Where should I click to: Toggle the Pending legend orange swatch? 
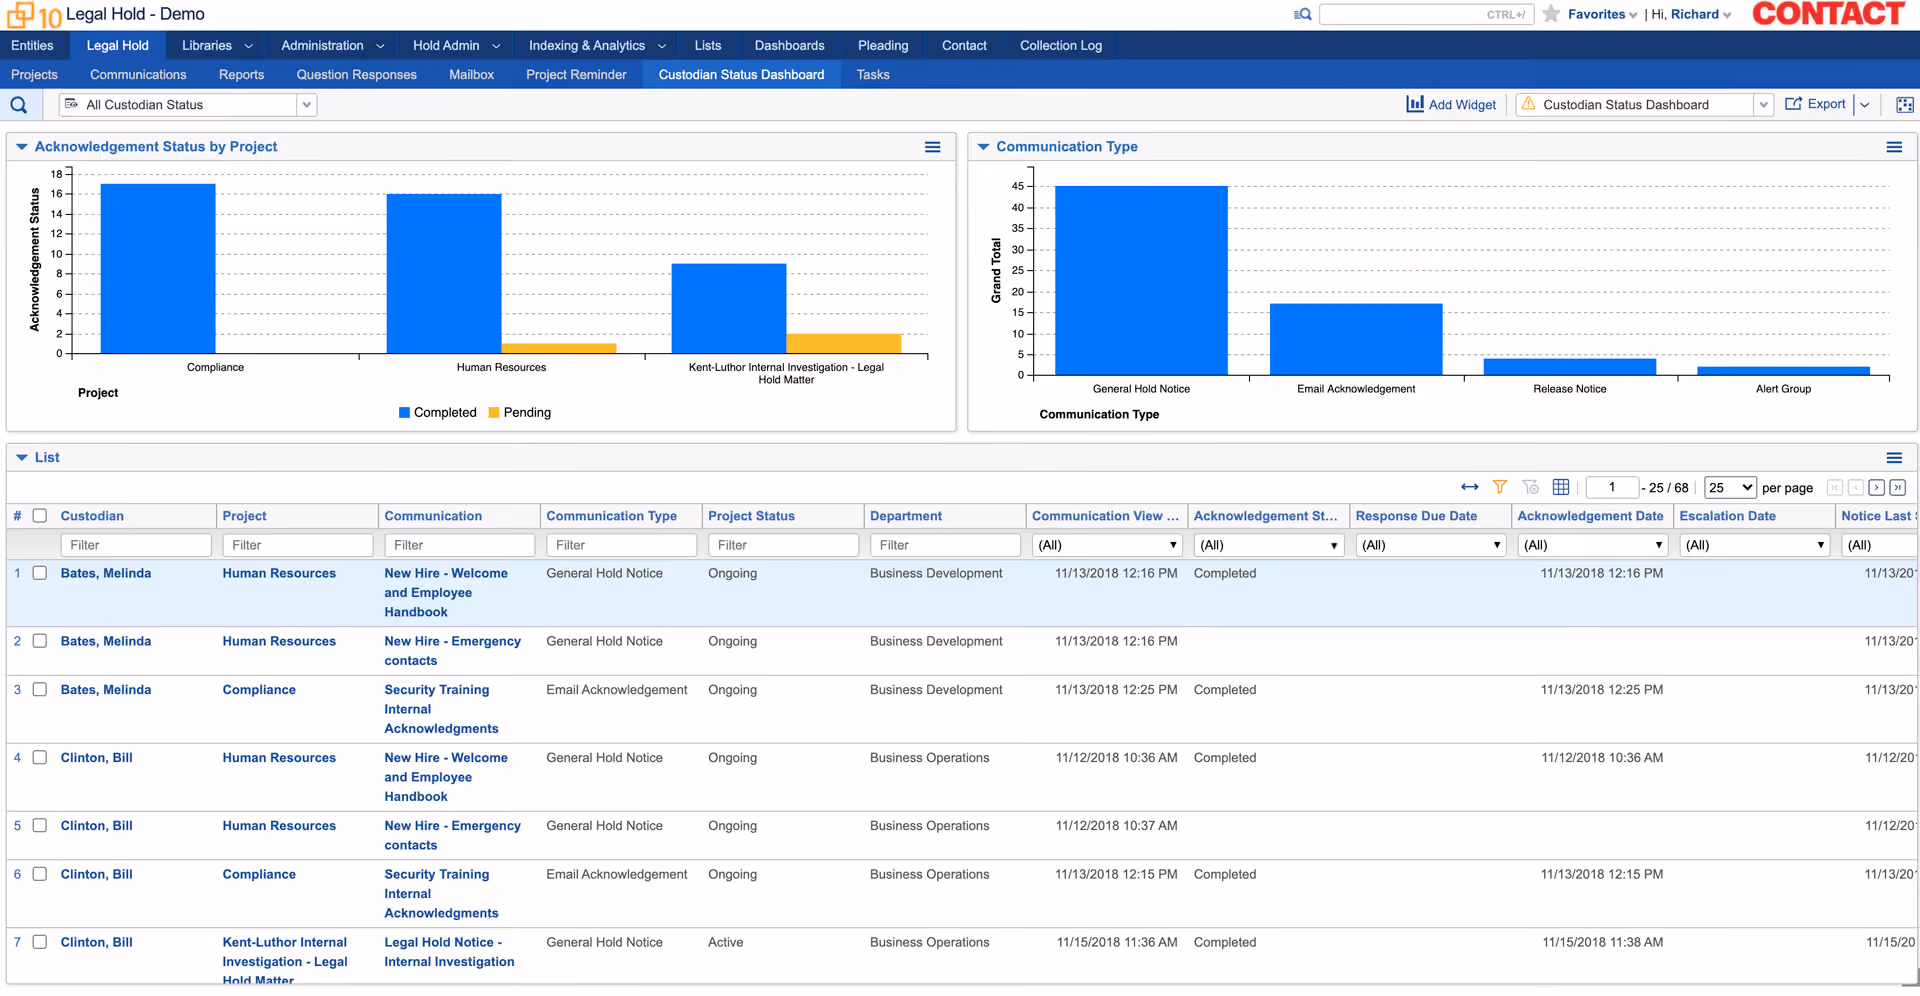(494, 412)
